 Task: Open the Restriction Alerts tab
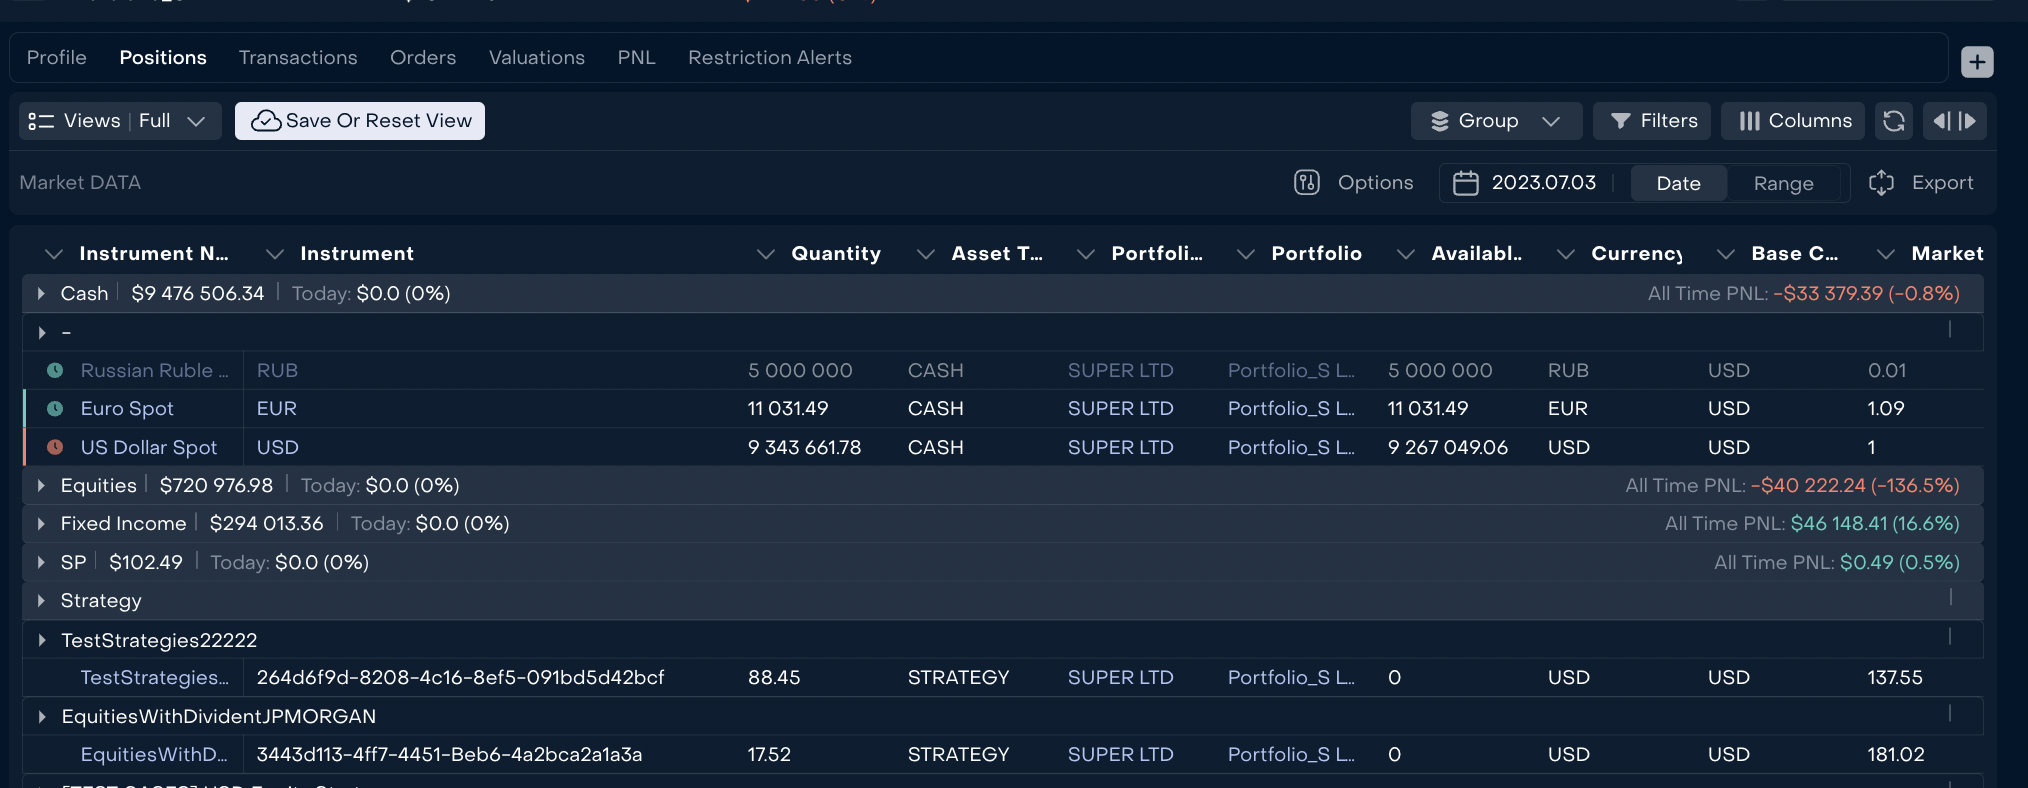[769, 58]
